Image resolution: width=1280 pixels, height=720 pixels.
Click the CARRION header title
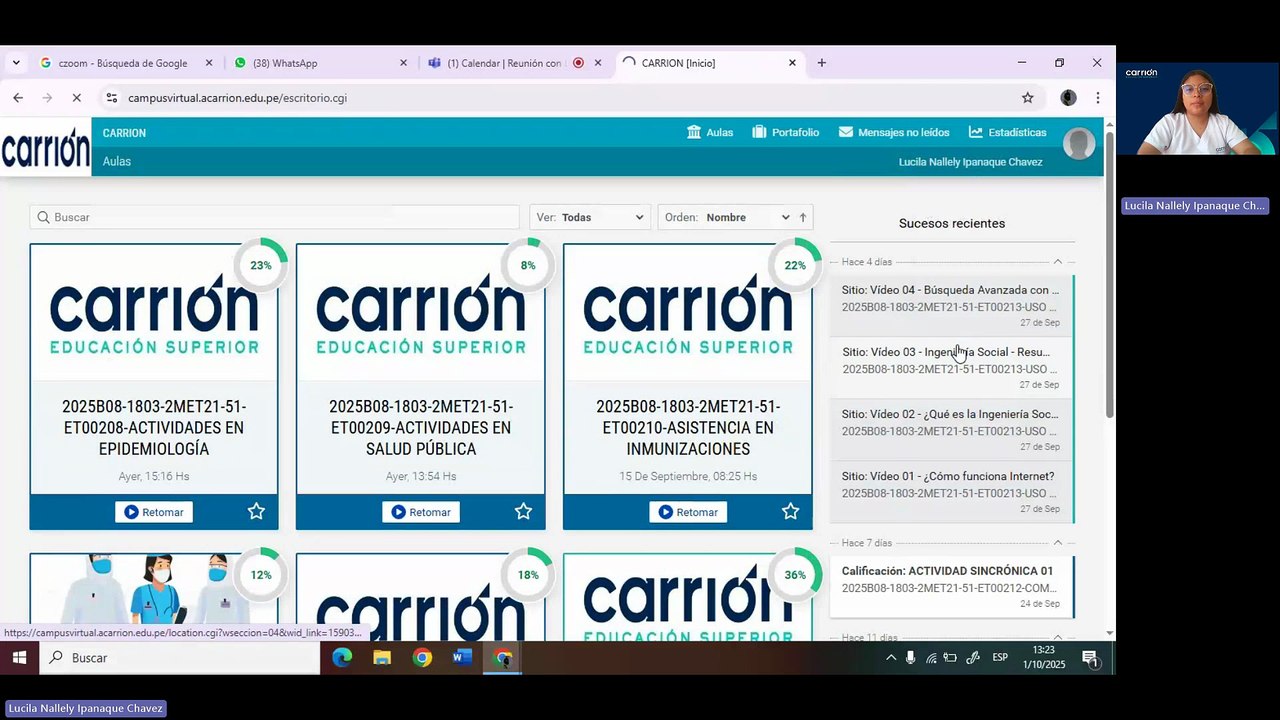click(x=124, y=133)
